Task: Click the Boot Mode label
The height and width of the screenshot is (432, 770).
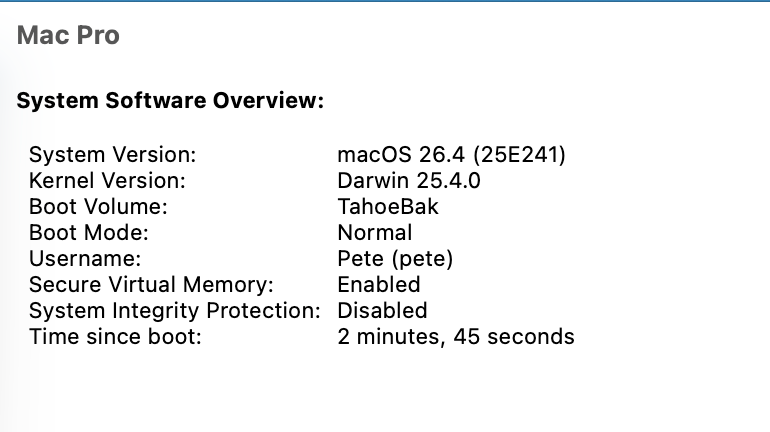Action: pos(88,233)
